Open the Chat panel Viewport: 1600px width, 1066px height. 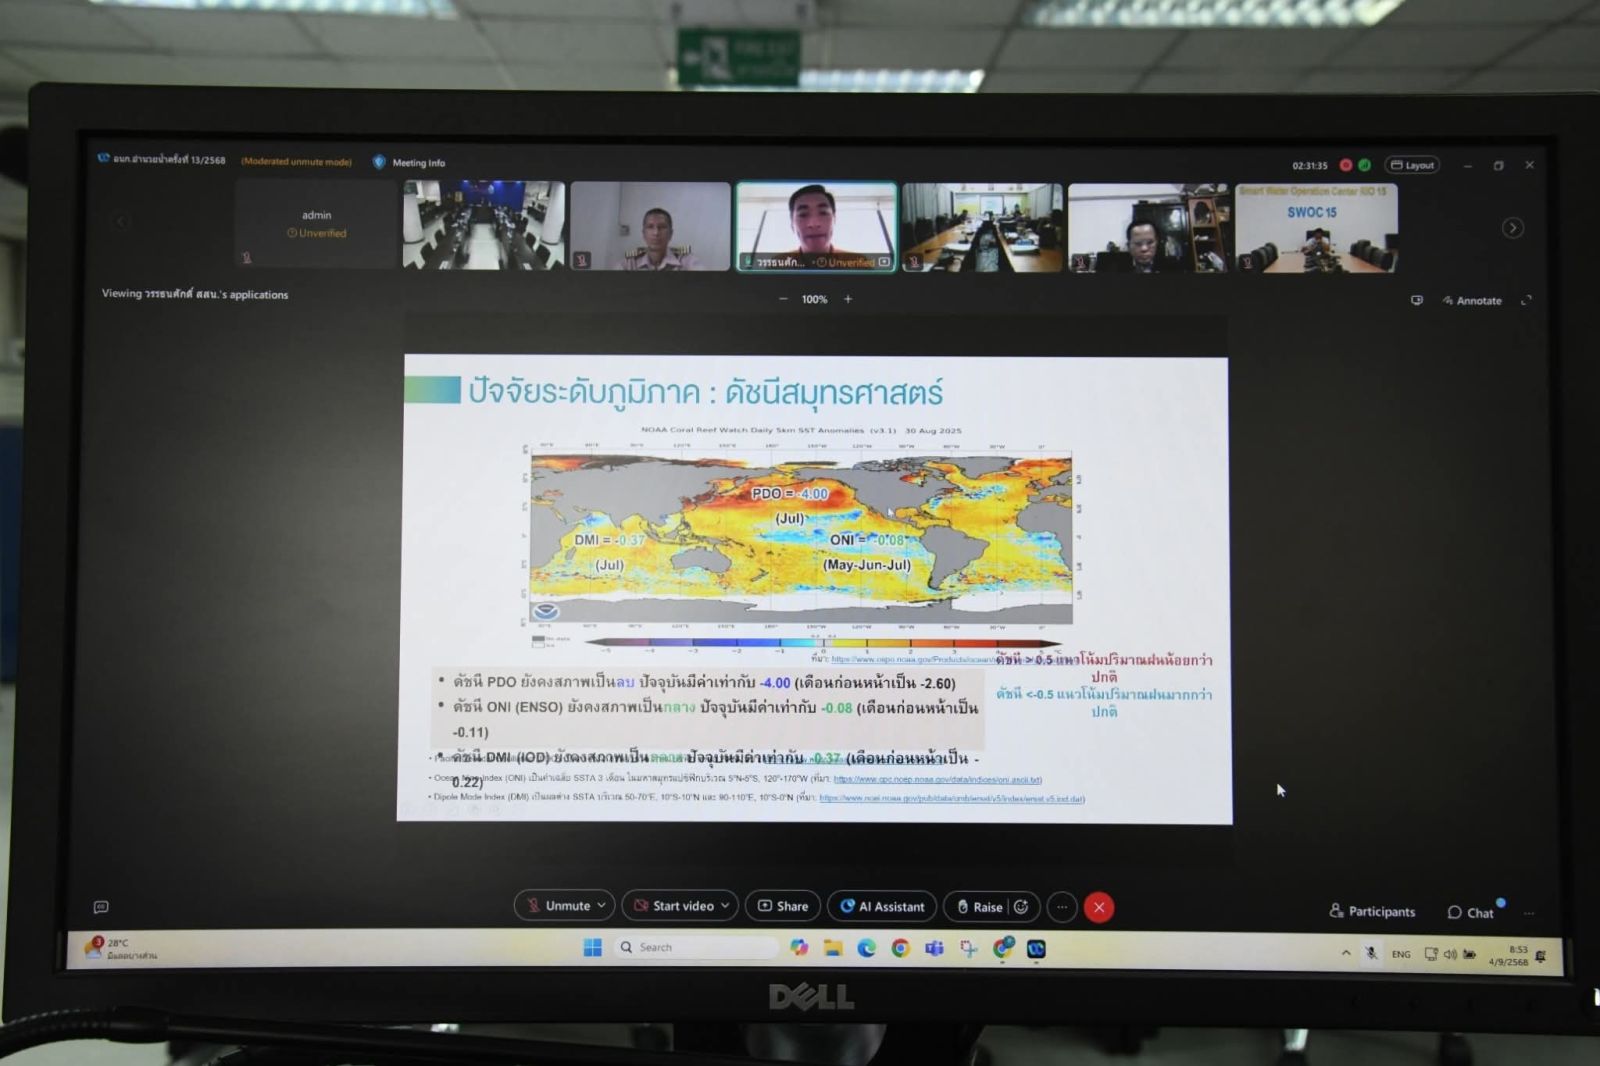[1470, 912]
